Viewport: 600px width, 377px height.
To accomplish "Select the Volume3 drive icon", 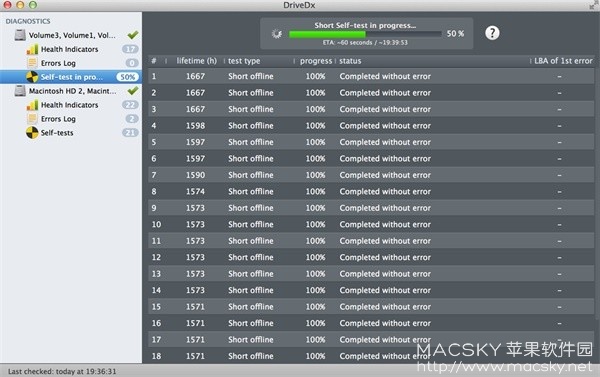I will click(20, 35).
